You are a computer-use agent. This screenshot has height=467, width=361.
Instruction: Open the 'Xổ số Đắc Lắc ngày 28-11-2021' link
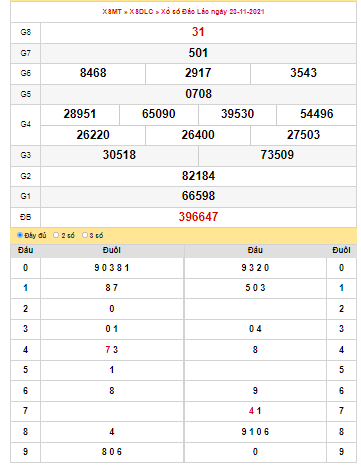[x=213, y=12]
